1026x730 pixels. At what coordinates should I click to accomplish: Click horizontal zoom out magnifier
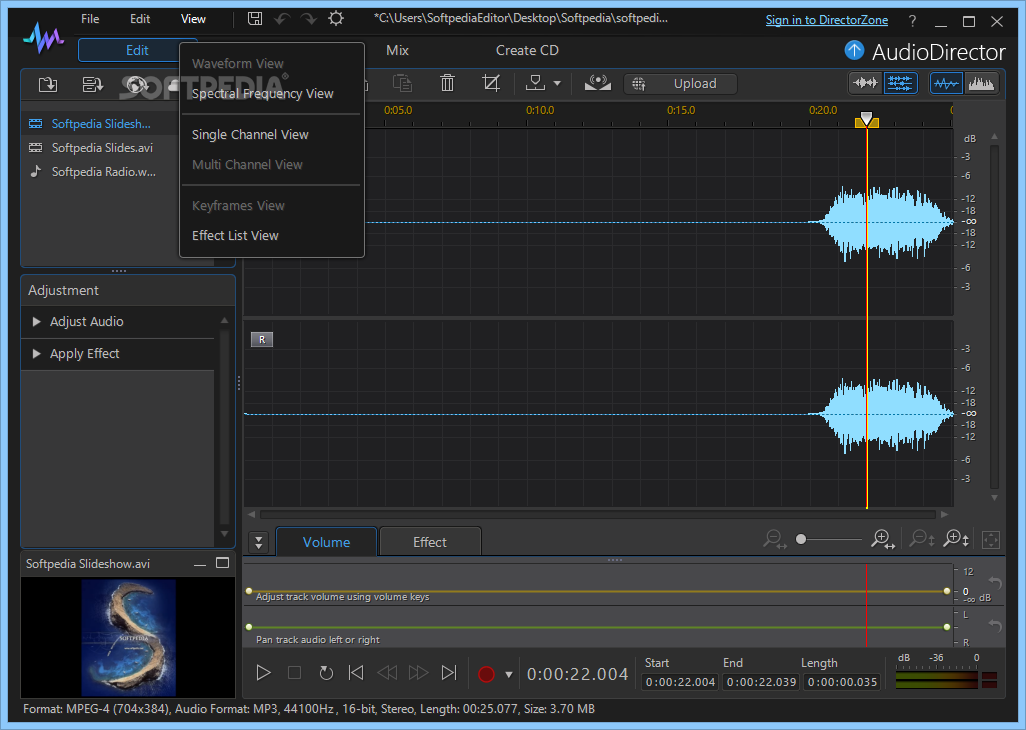[x=775, y=540]
